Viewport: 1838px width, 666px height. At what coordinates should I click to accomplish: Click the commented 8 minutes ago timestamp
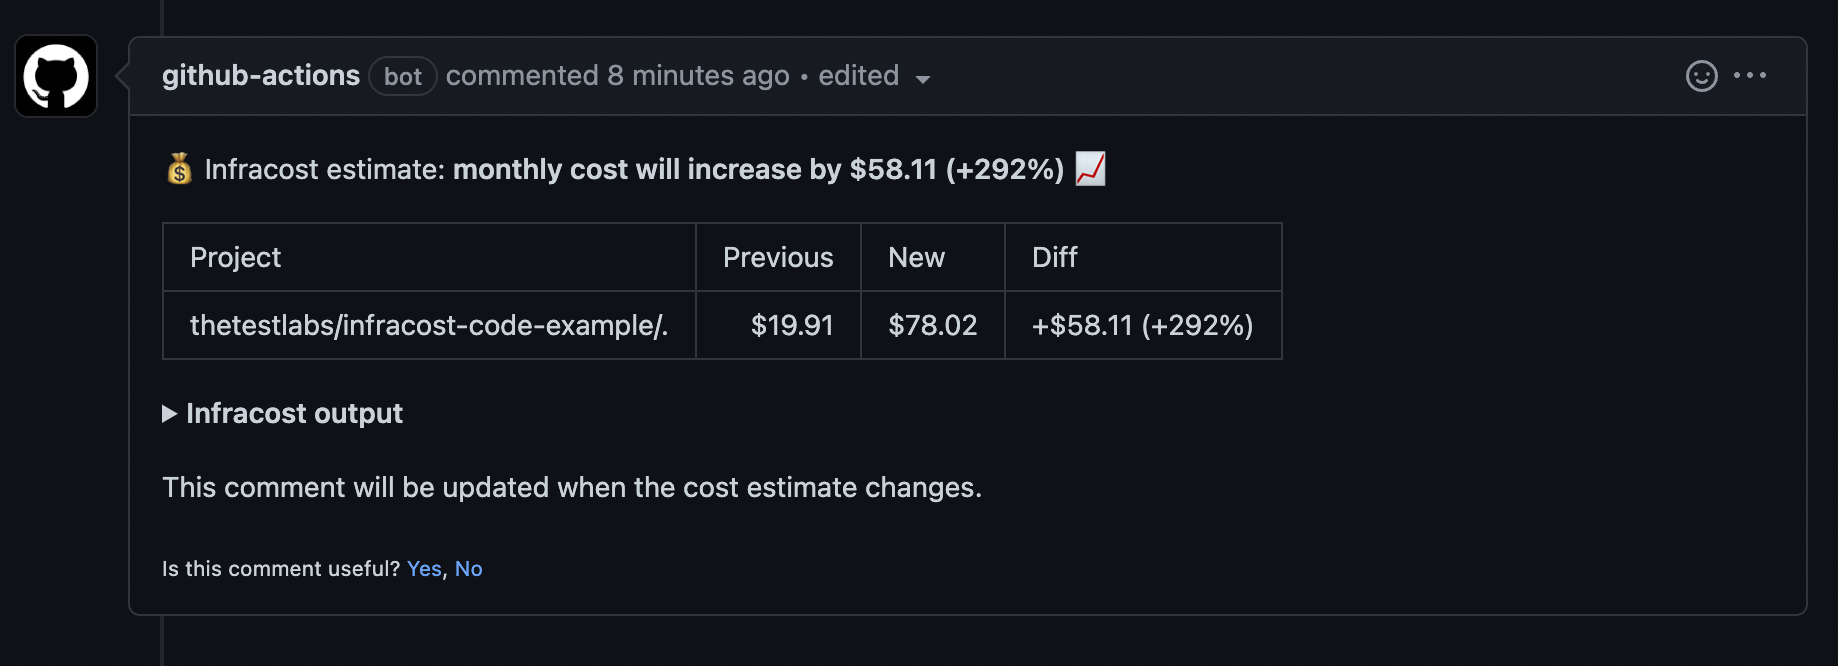[x=617, y=76]
